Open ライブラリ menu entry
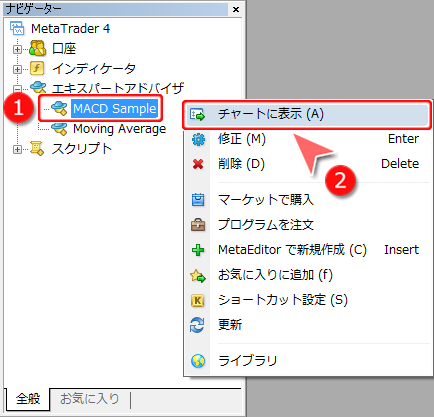This screenshot has width=434, height=417. (307, 361)
